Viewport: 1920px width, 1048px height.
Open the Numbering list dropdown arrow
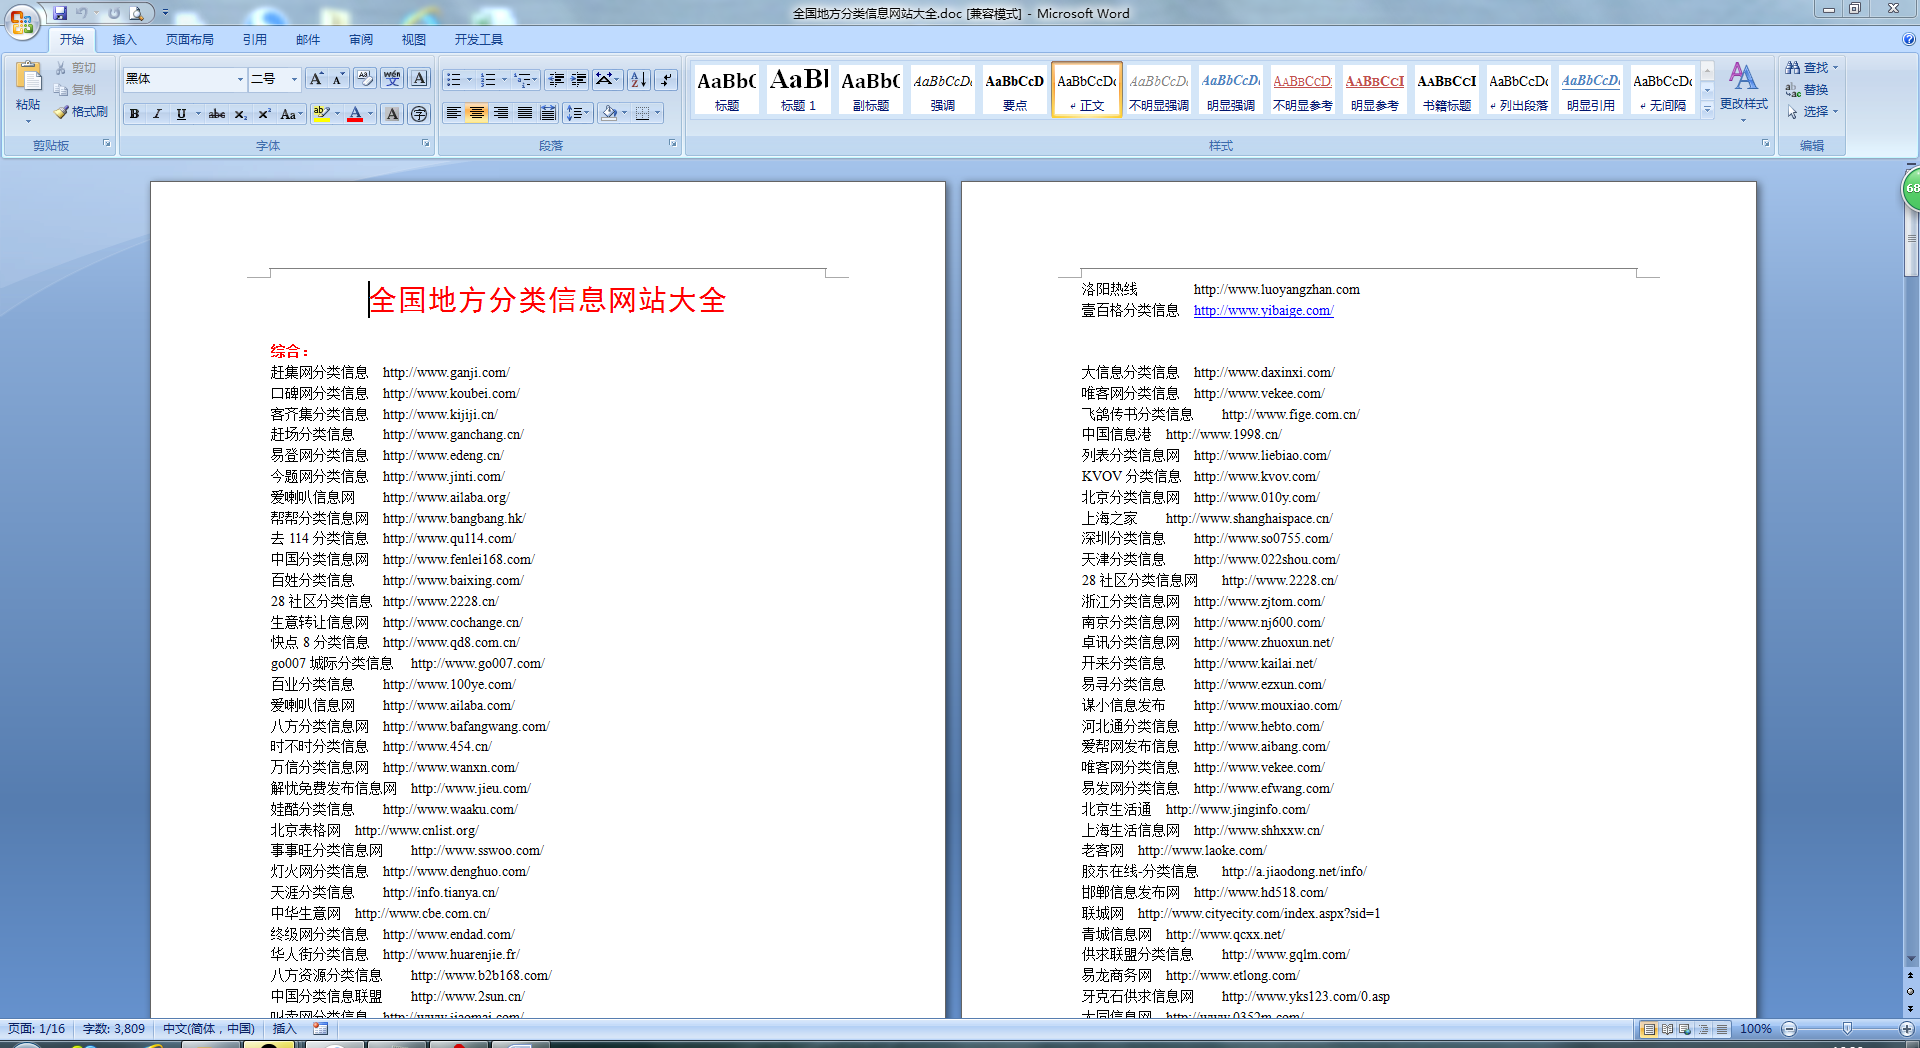pyautogui.click(x=504, y=79)
